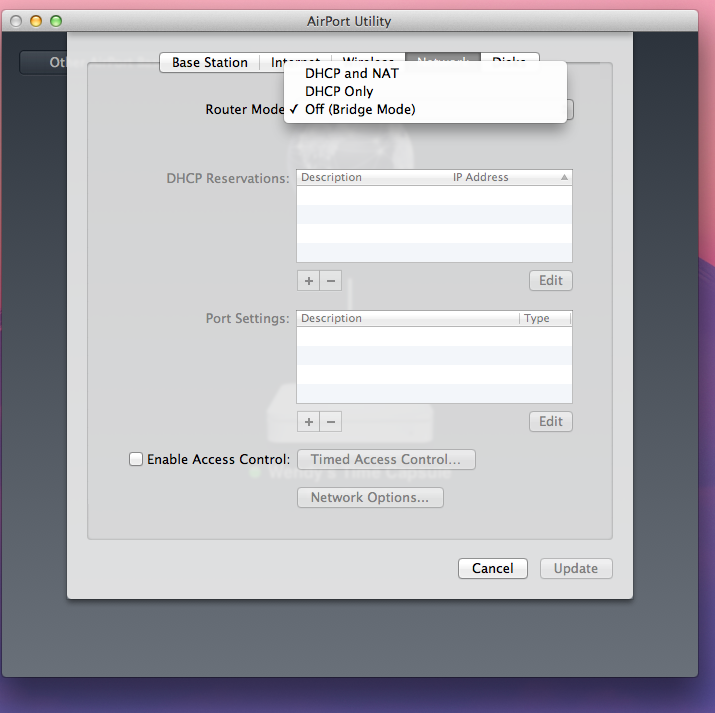
Task: Click the Update button
Action: point(576,568)
